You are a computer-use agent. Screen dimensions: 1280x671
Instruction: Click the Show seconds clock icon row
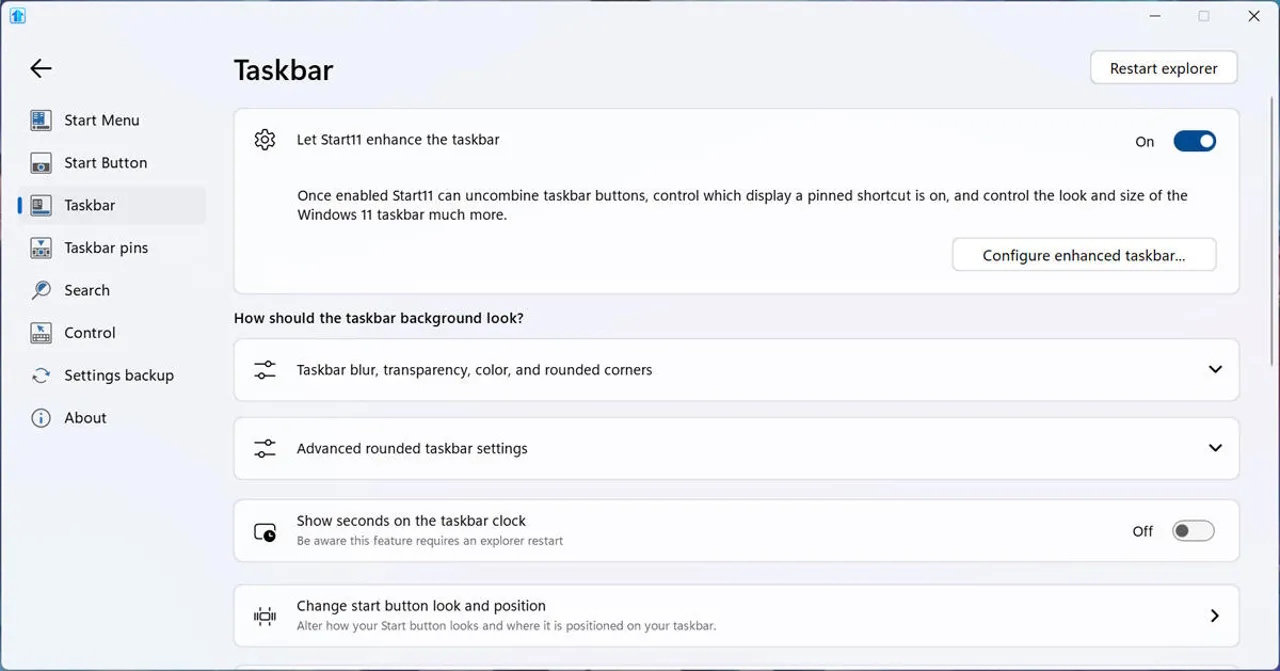[265, 531]
